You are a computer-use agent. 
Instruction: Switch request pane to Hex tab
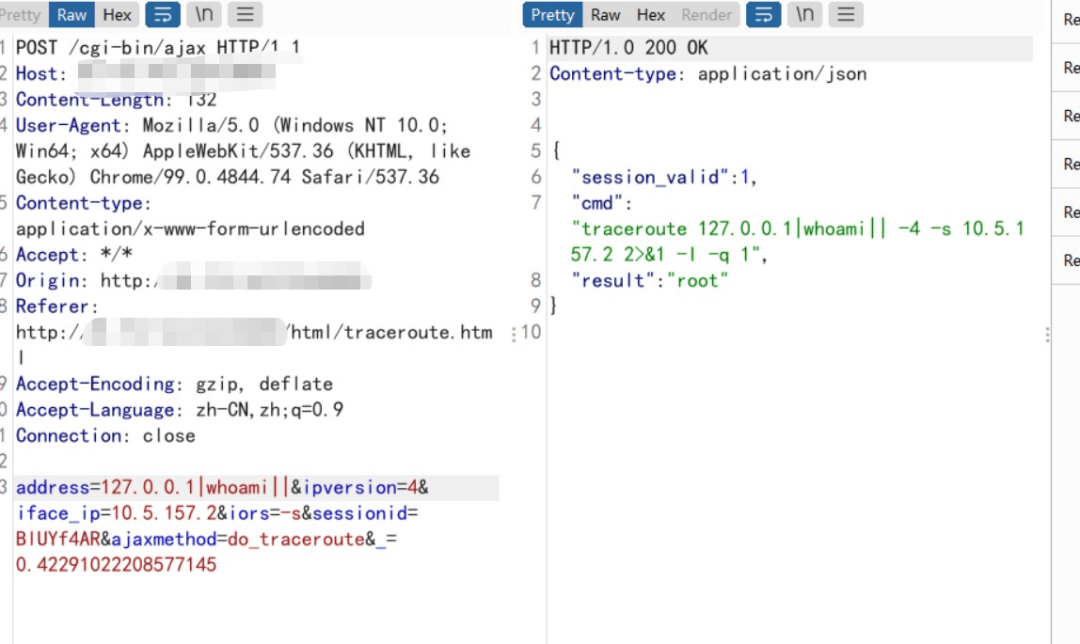pyautogui.click(x=117, y=14)
